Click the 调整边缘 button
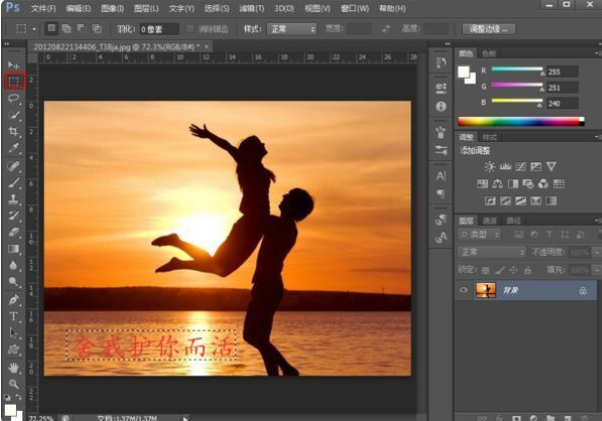 tap(490, 29)
